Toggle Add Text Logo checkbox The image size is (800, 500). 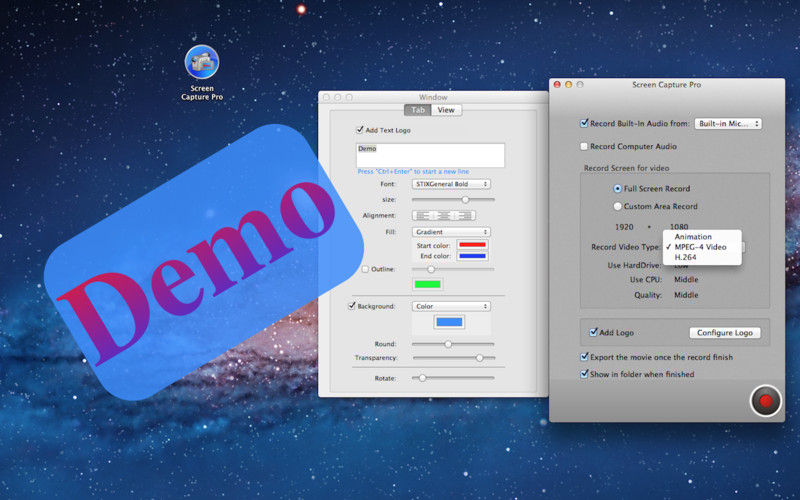[360, 130]
